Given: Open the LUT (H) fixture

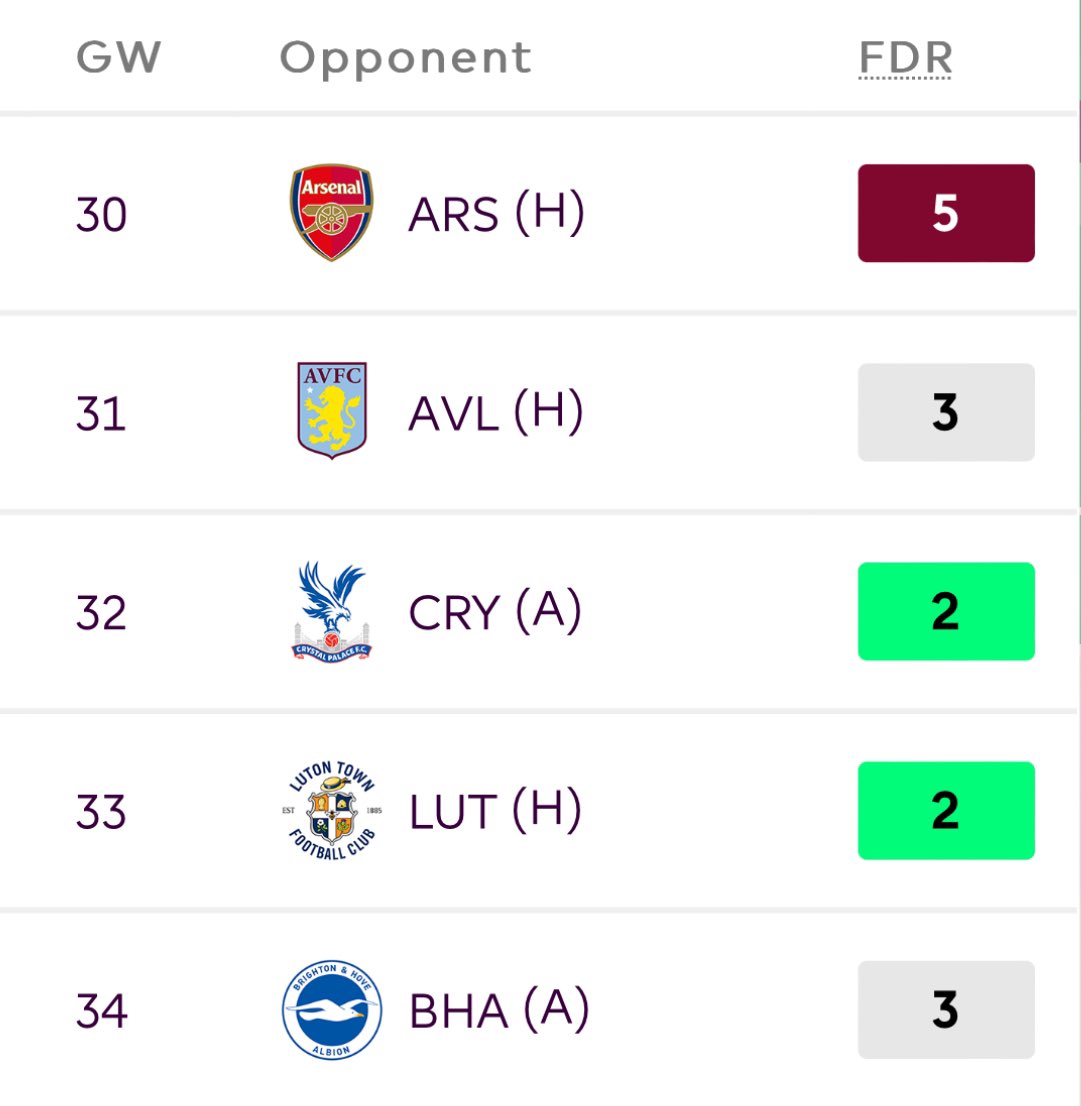Looking at the screenshot, I should tap(495, 810).
